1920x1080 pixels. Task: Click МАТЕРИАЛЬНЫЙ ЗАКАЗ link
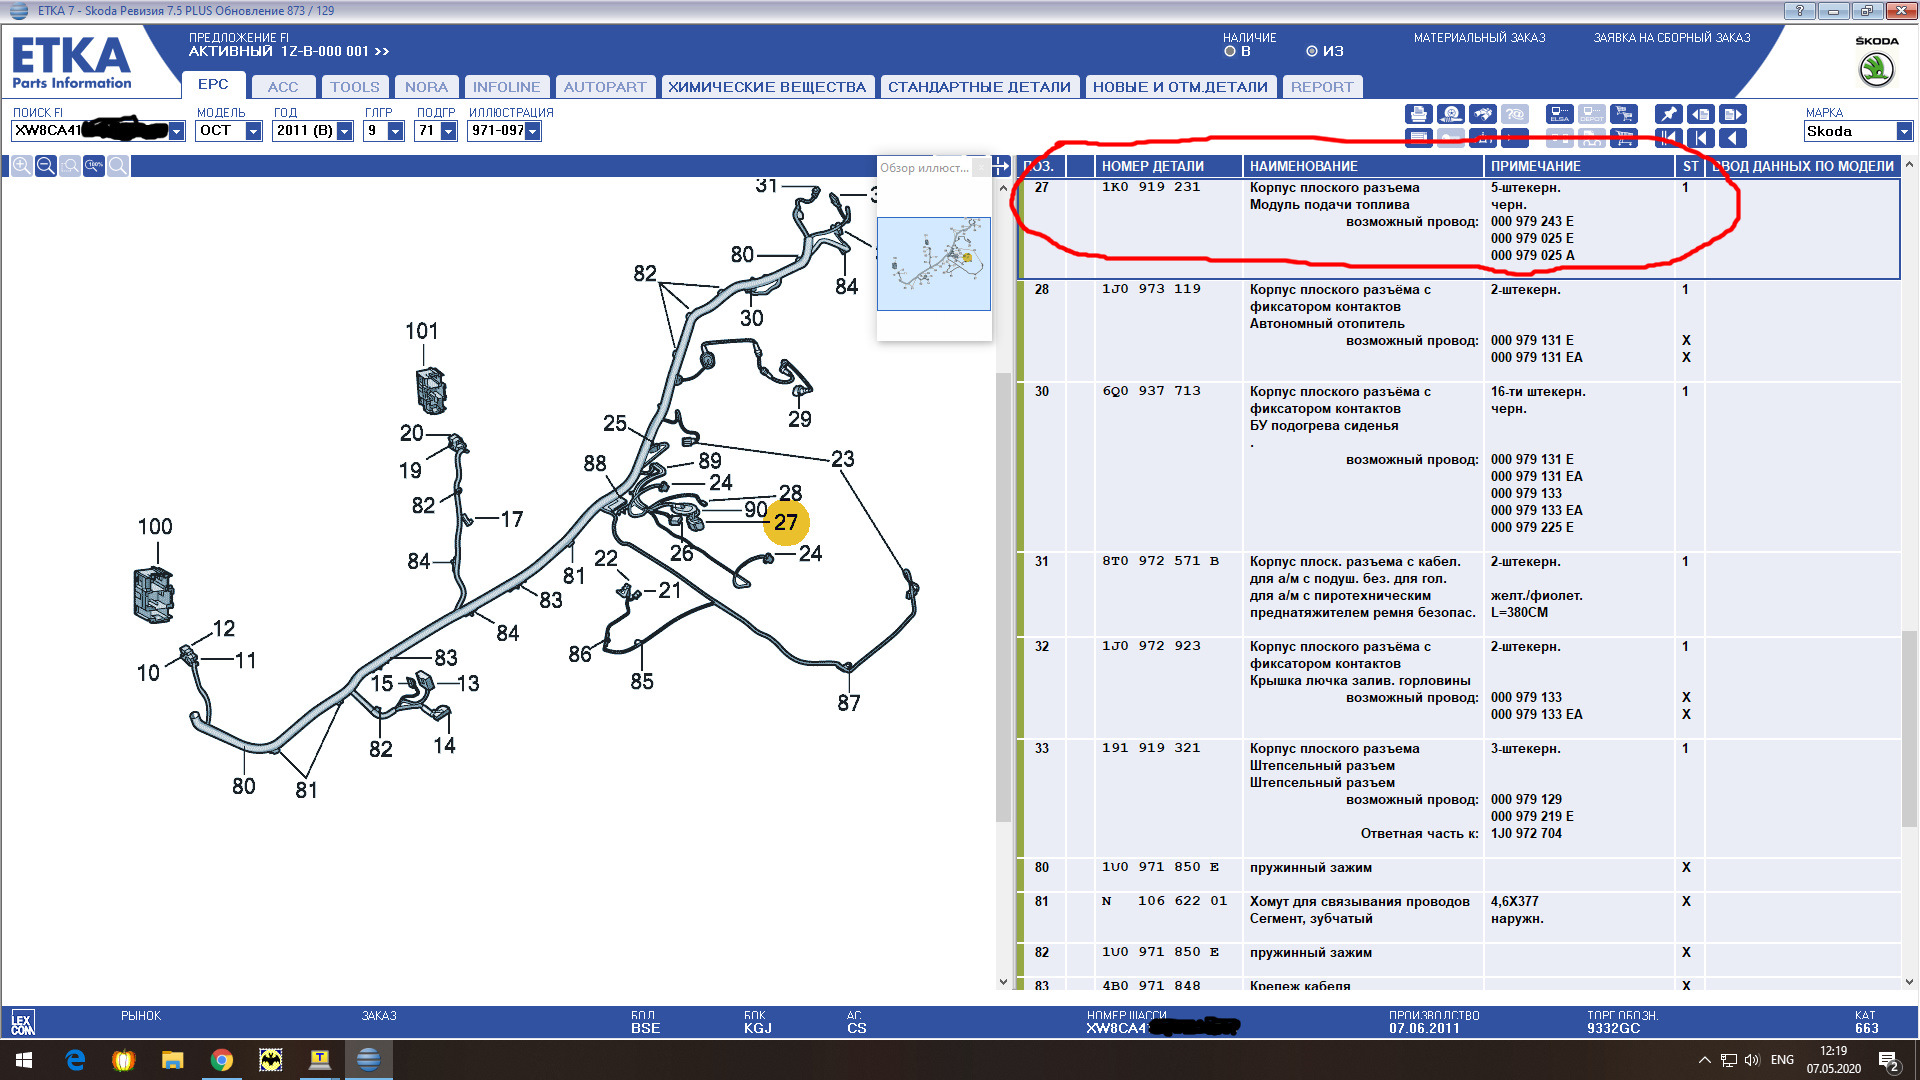pyautogui.click(x=1479, y=38)
